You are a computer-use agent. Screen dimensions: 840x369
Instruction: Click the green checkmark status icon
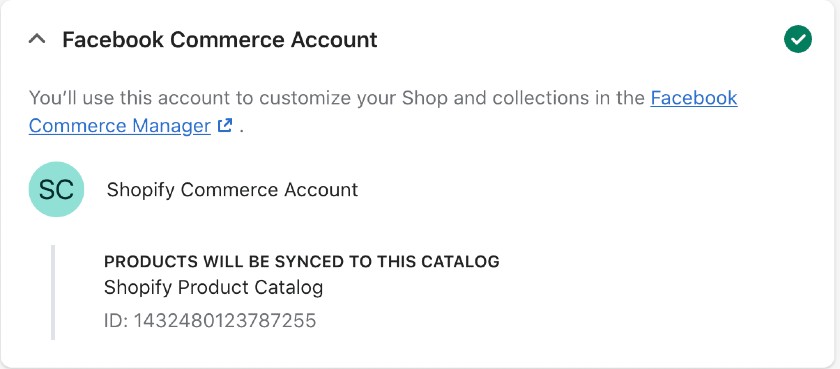pos(798,39)
